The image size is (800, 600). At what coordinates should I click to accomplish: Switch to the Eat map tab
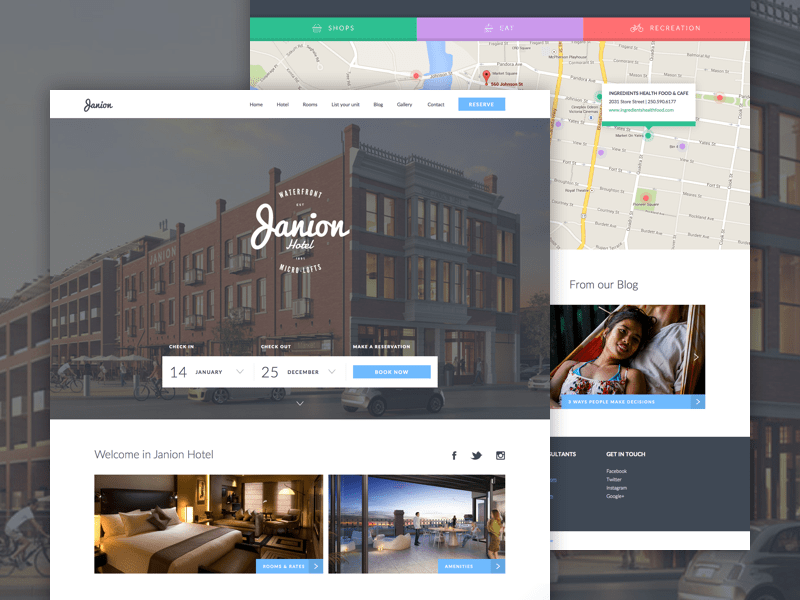click(499, 29)
